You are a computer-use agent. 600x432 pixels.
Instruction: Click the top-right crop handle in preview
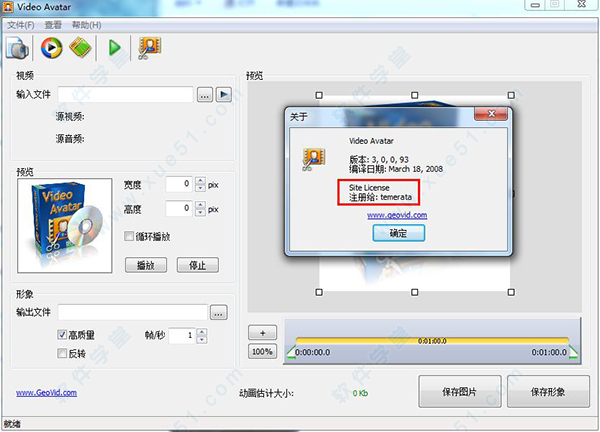(511, 95)
